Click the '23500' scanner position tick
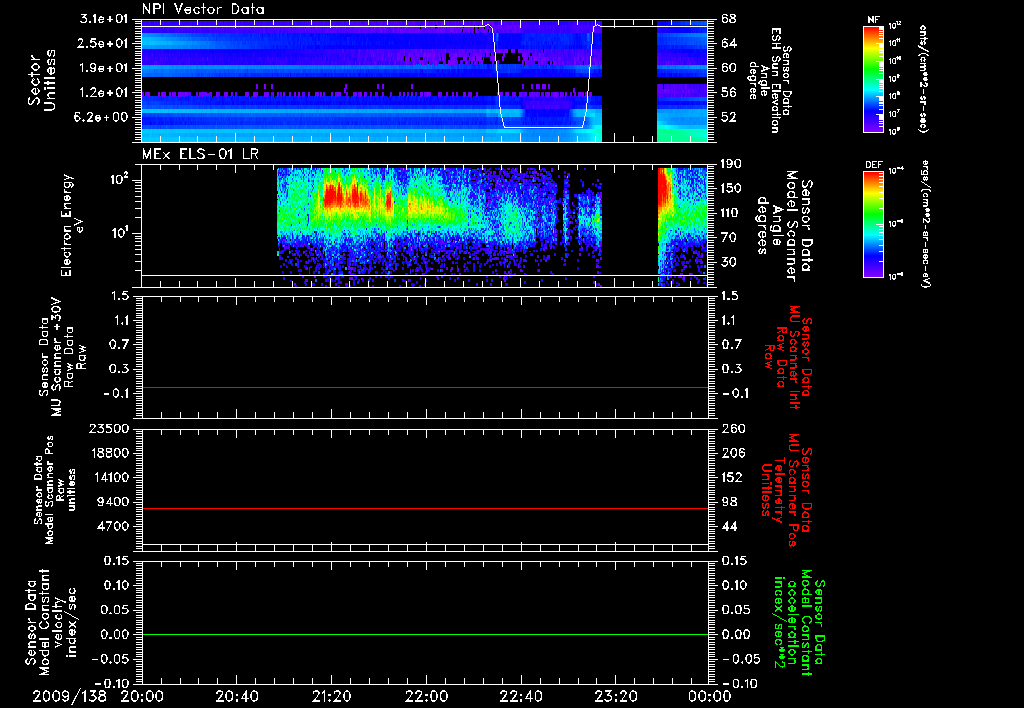Image resolution: width=1024 pixels, height=708 pixels. 108,429
